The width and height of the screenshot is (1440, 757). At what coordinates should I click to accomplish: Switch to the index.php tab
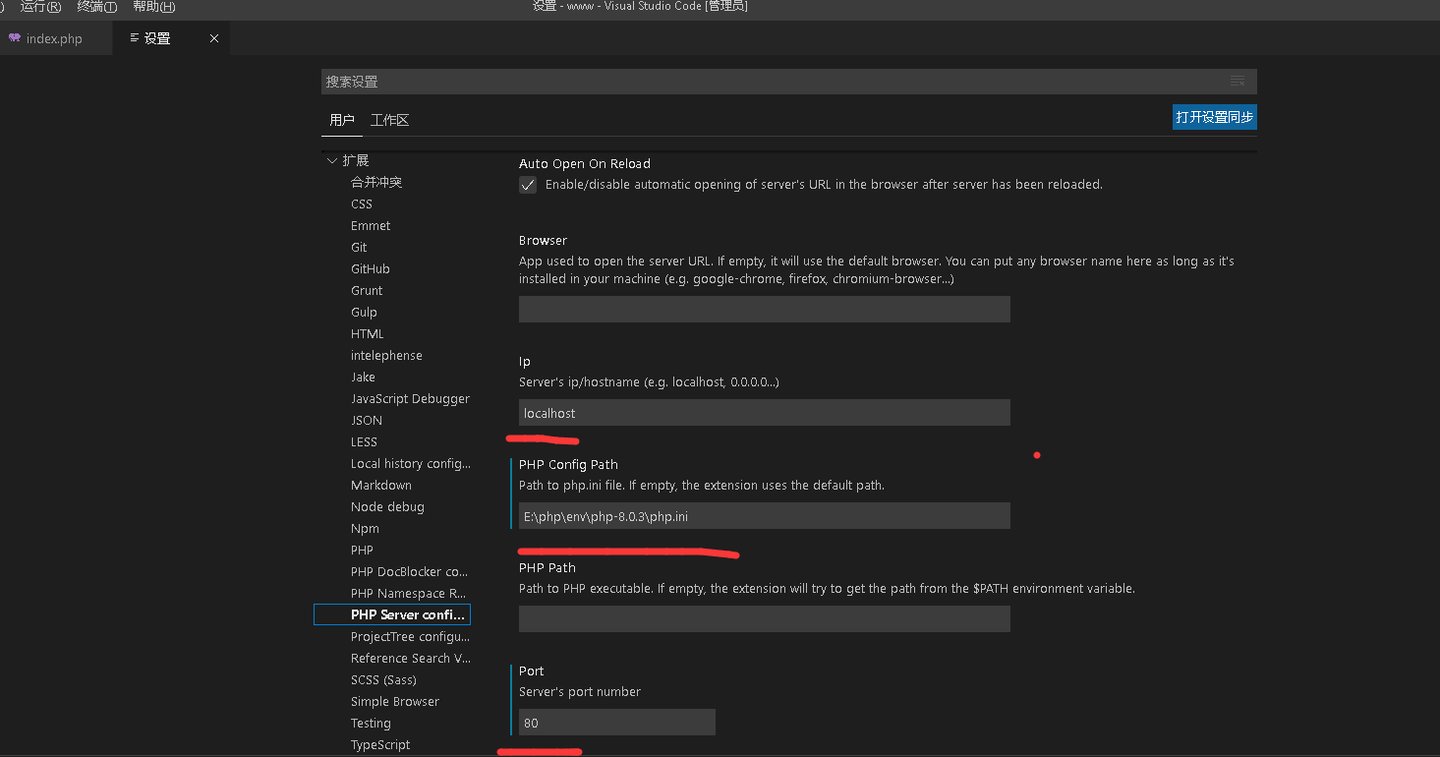tap(54, 38)
